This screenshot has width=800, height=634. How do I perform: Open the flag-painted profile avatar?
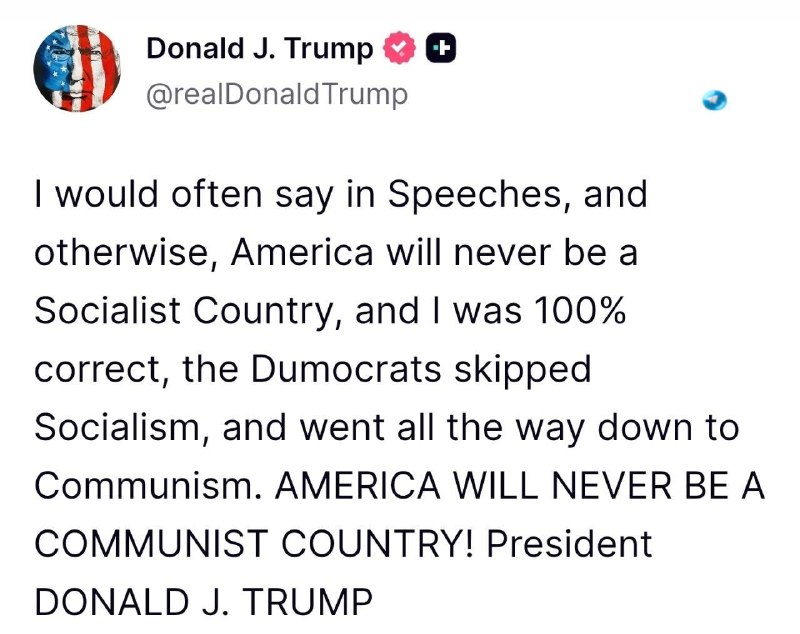(77, 68)
